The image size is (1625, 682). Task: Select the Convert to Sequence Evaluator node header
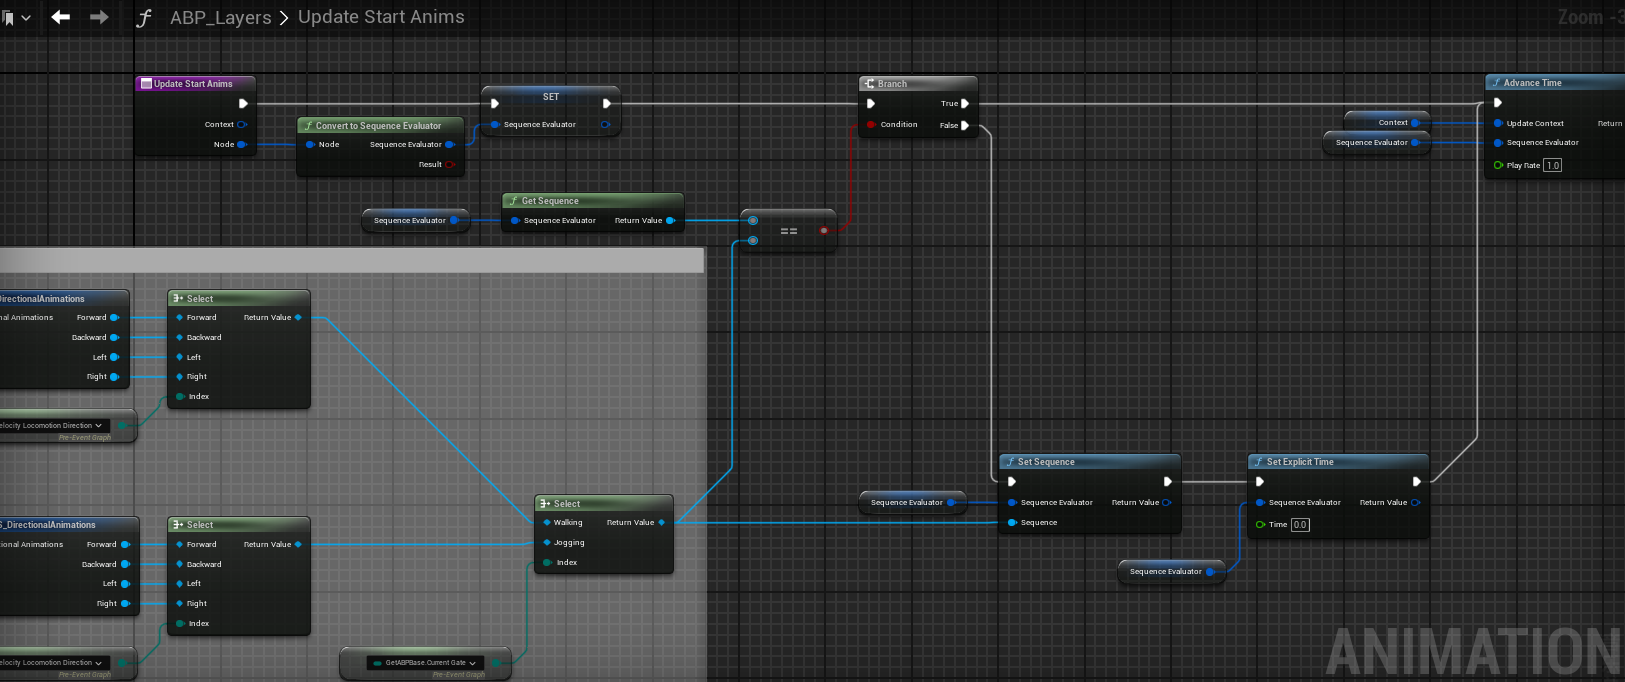tap(381, 126)
